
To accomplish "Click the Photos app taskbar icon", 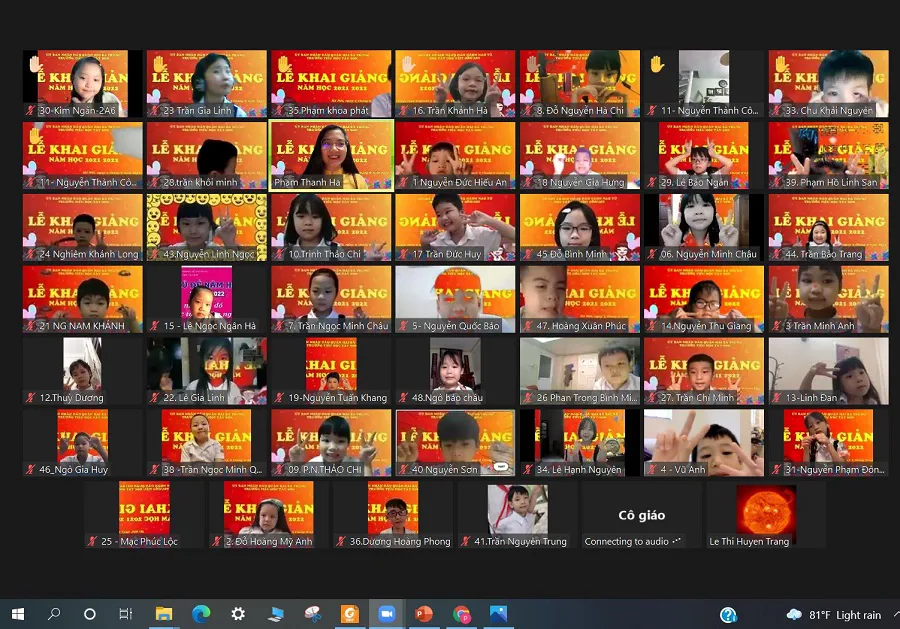I will click(x=498, y=614).
